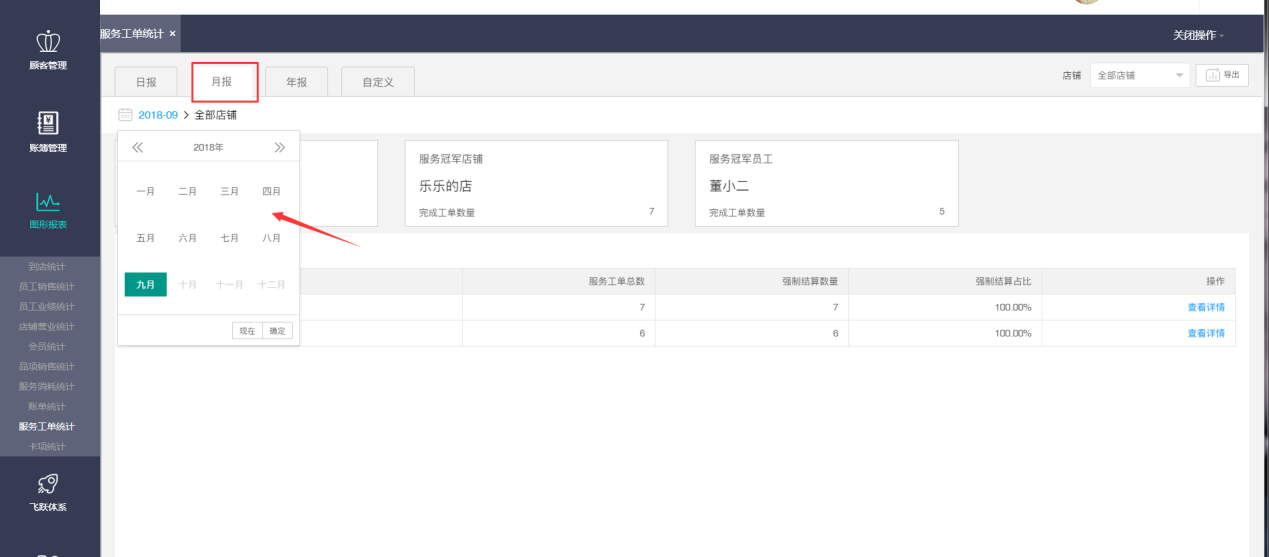Switch to the 年报 tab
The width and height of the screenshot is (1269, 557).
point(297,82)
